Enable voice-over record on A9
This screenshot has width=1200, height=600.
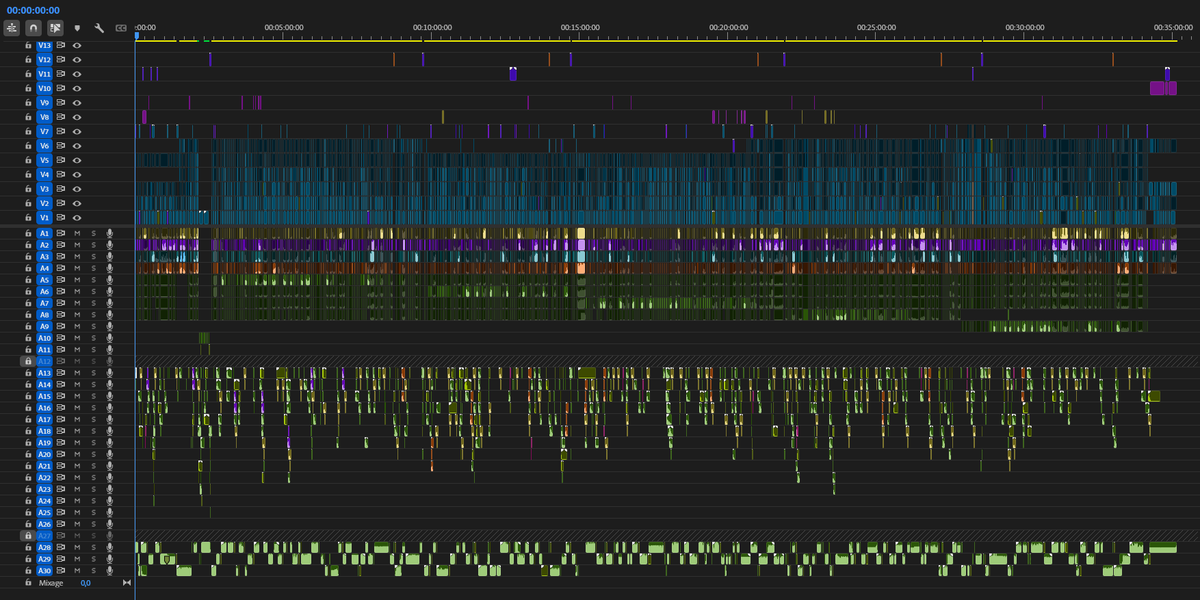point(110,326)
